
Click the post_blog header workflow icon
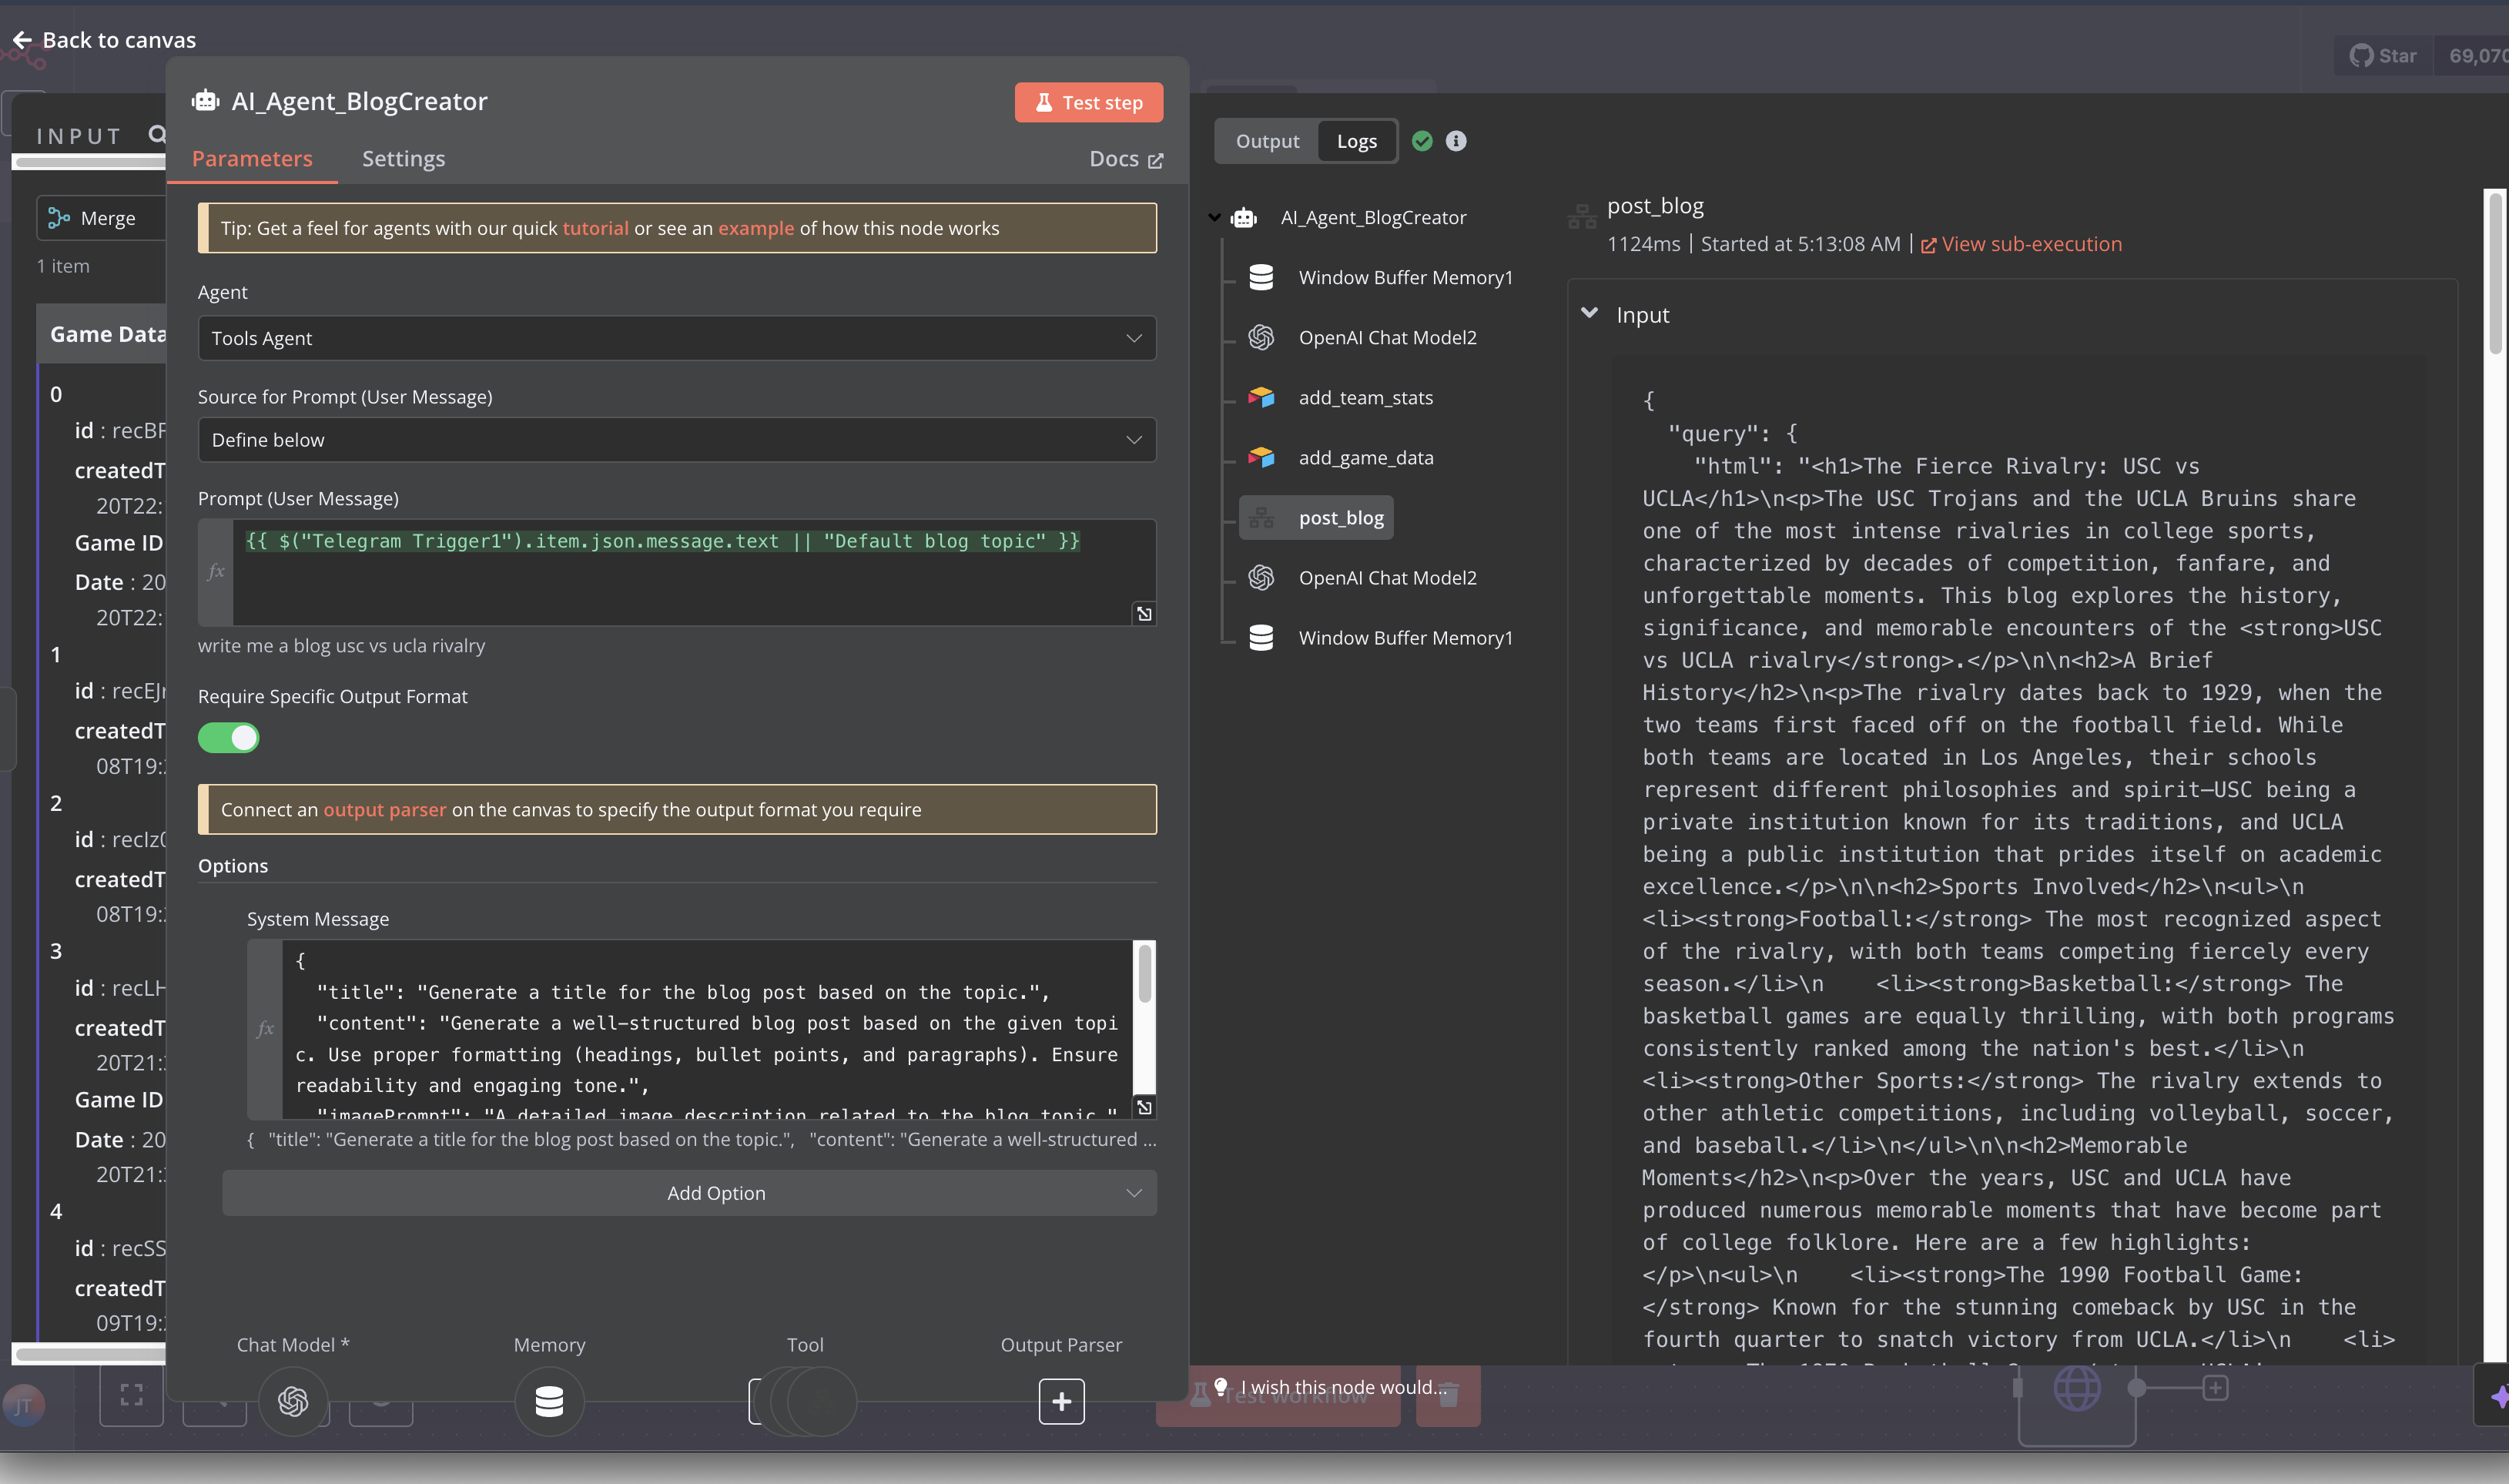tap(1581, 216)
